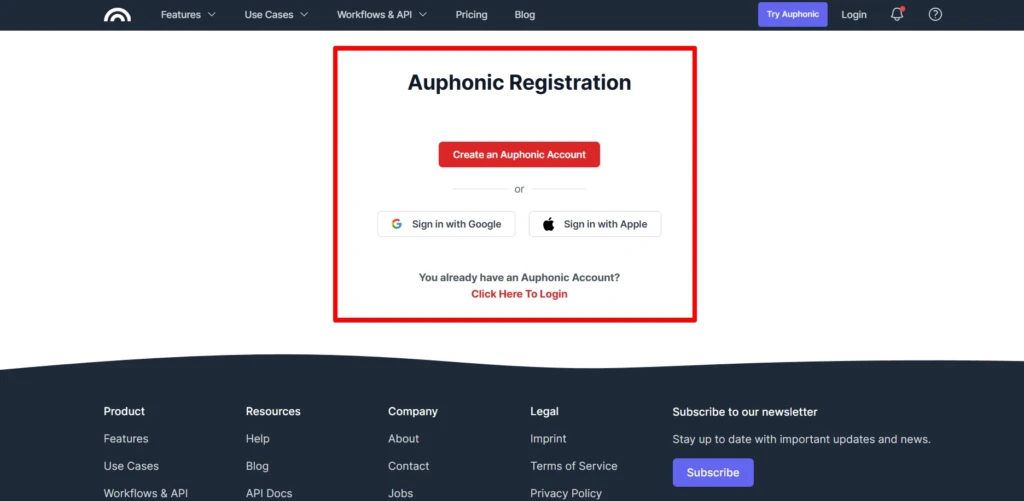Expand the Use Cases dropdown menu
The width and height of the screenshot is (1024, 501).
pyautogui.click(x=276, y=14)
